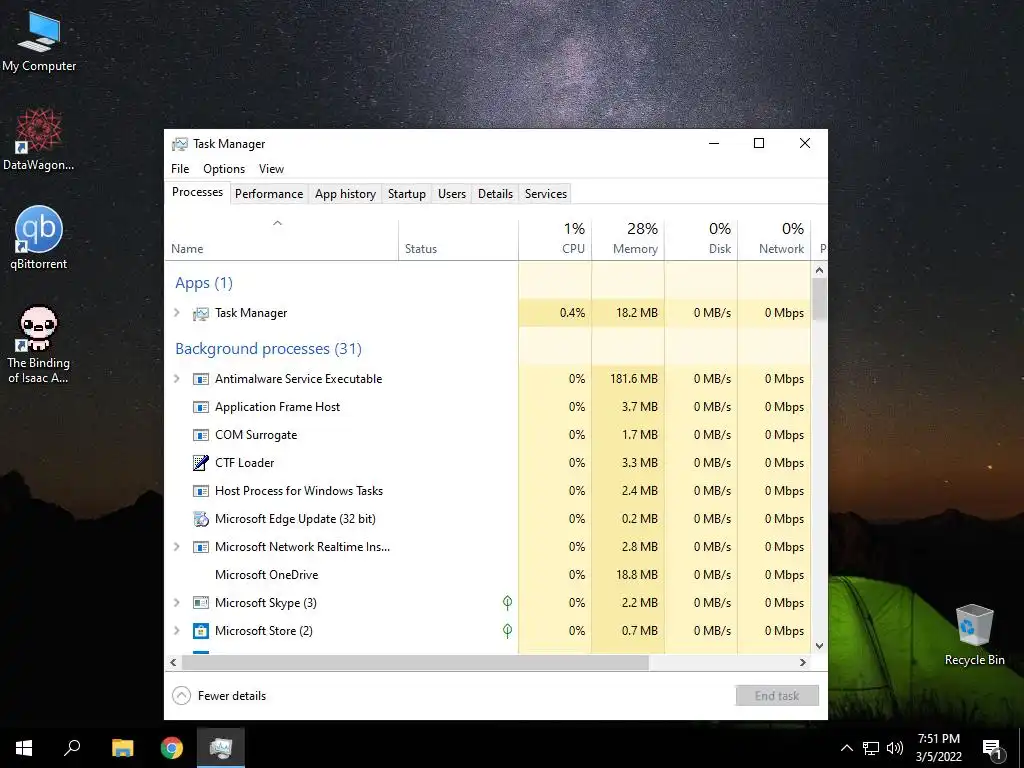Switch to the Performance tab
Viewport: 1024px width, 768px height.
pos(269,194)
